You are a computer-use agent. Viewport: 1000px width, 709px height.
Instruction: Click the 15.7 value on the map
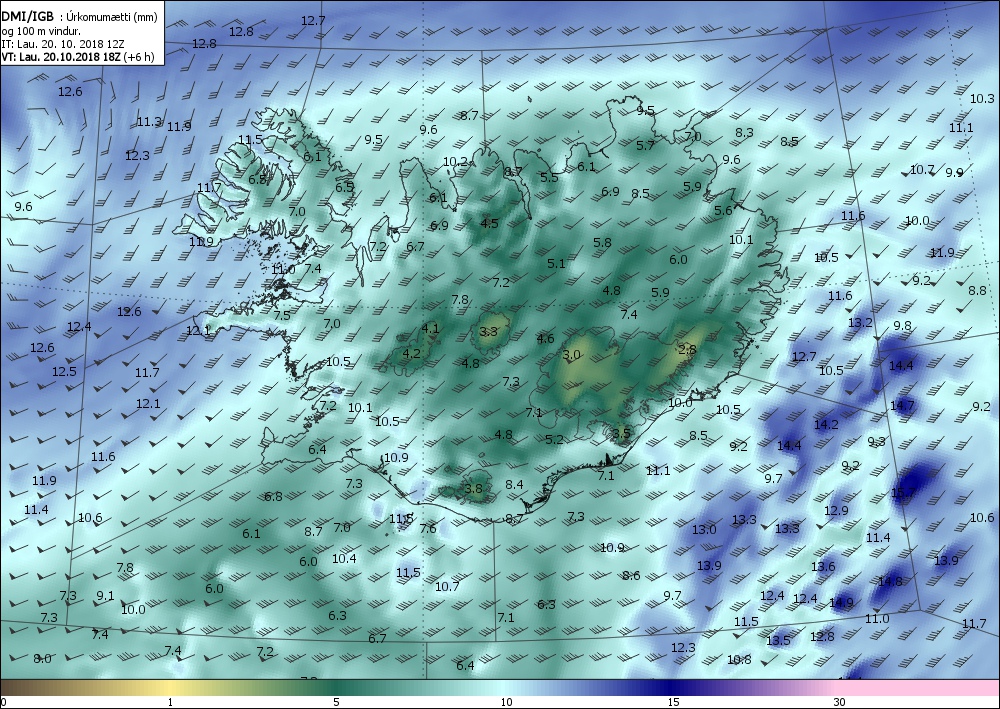(903, 492)
